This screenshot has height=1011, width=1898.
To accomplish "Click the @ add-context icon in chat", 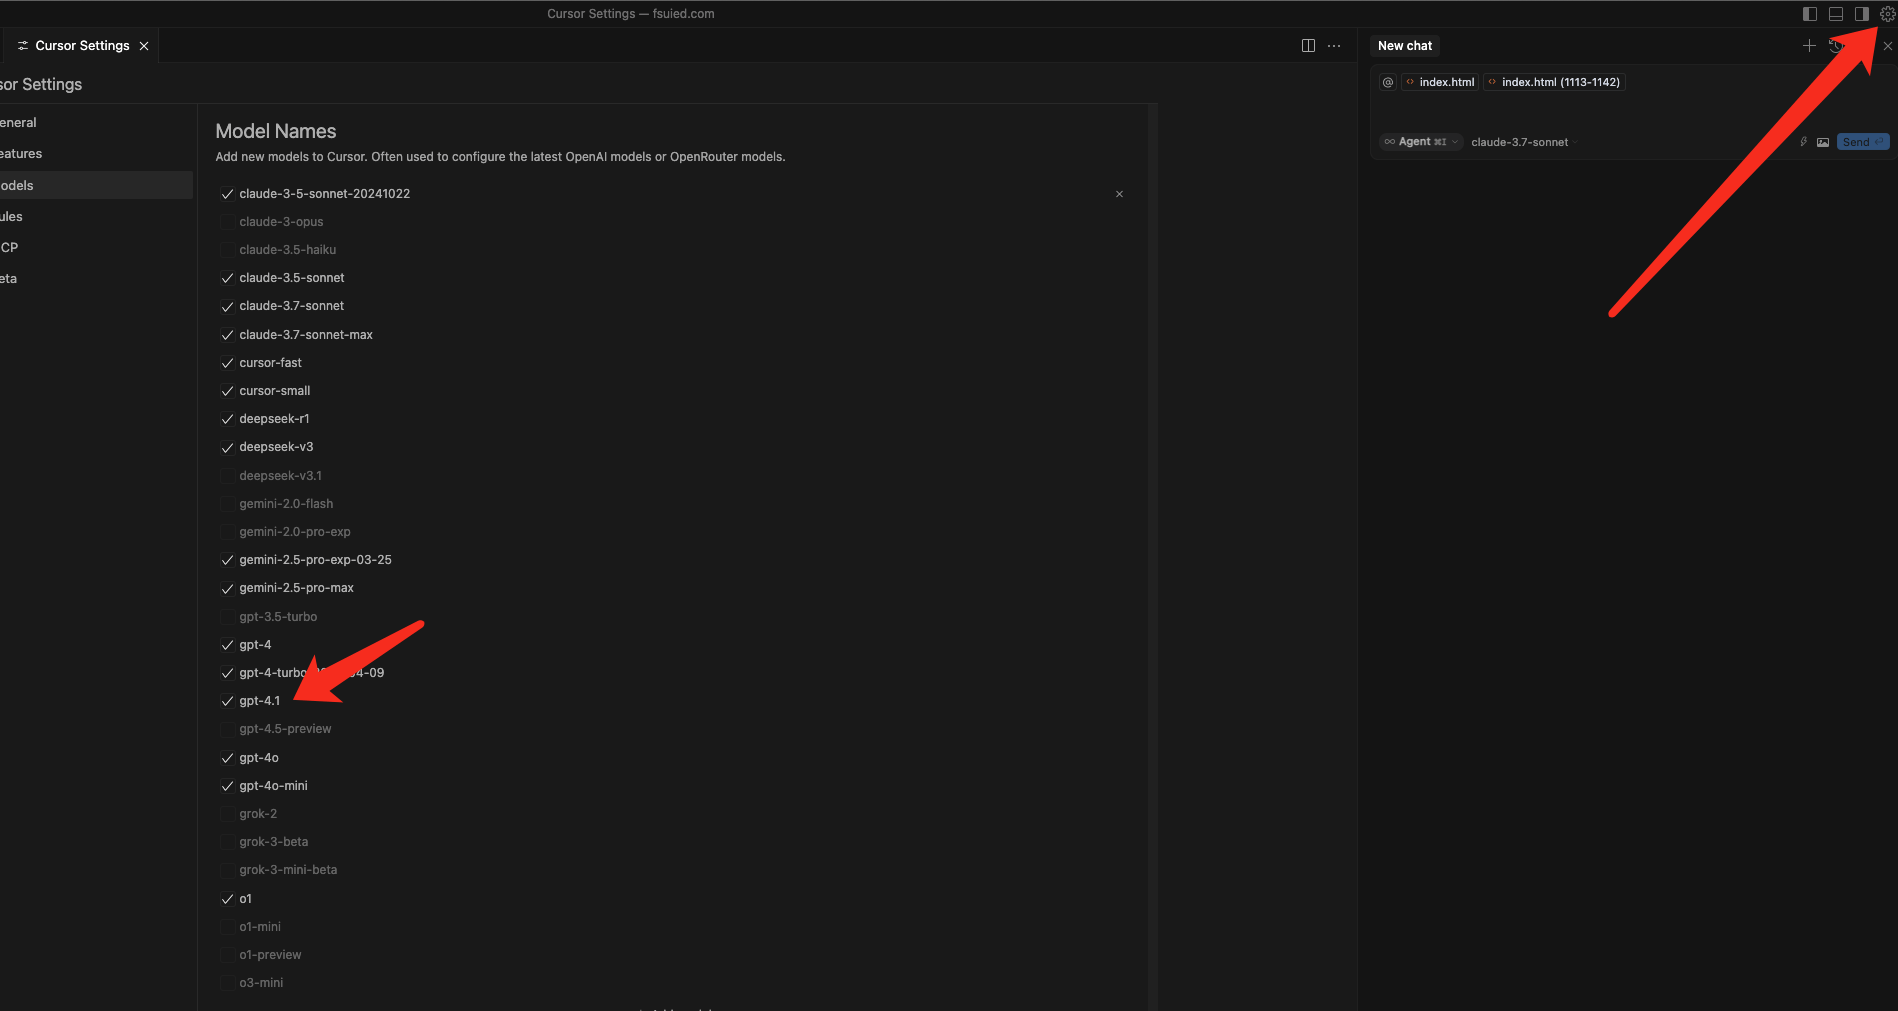I will point(1388,82).
